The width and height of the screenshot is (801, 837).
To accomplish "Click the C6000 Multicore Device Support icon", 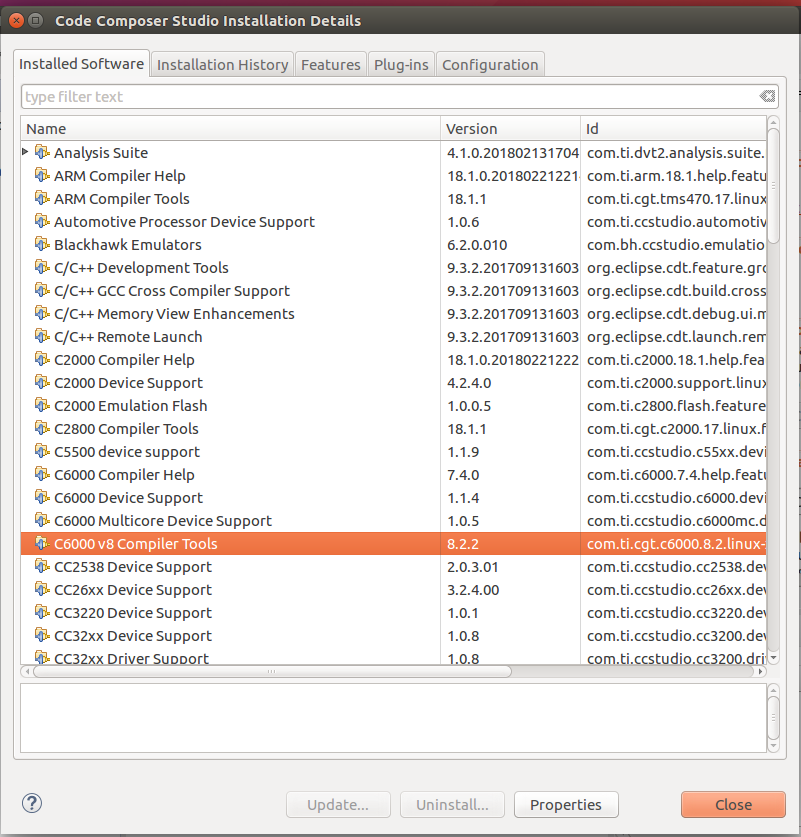I will [x=42, y=520].
